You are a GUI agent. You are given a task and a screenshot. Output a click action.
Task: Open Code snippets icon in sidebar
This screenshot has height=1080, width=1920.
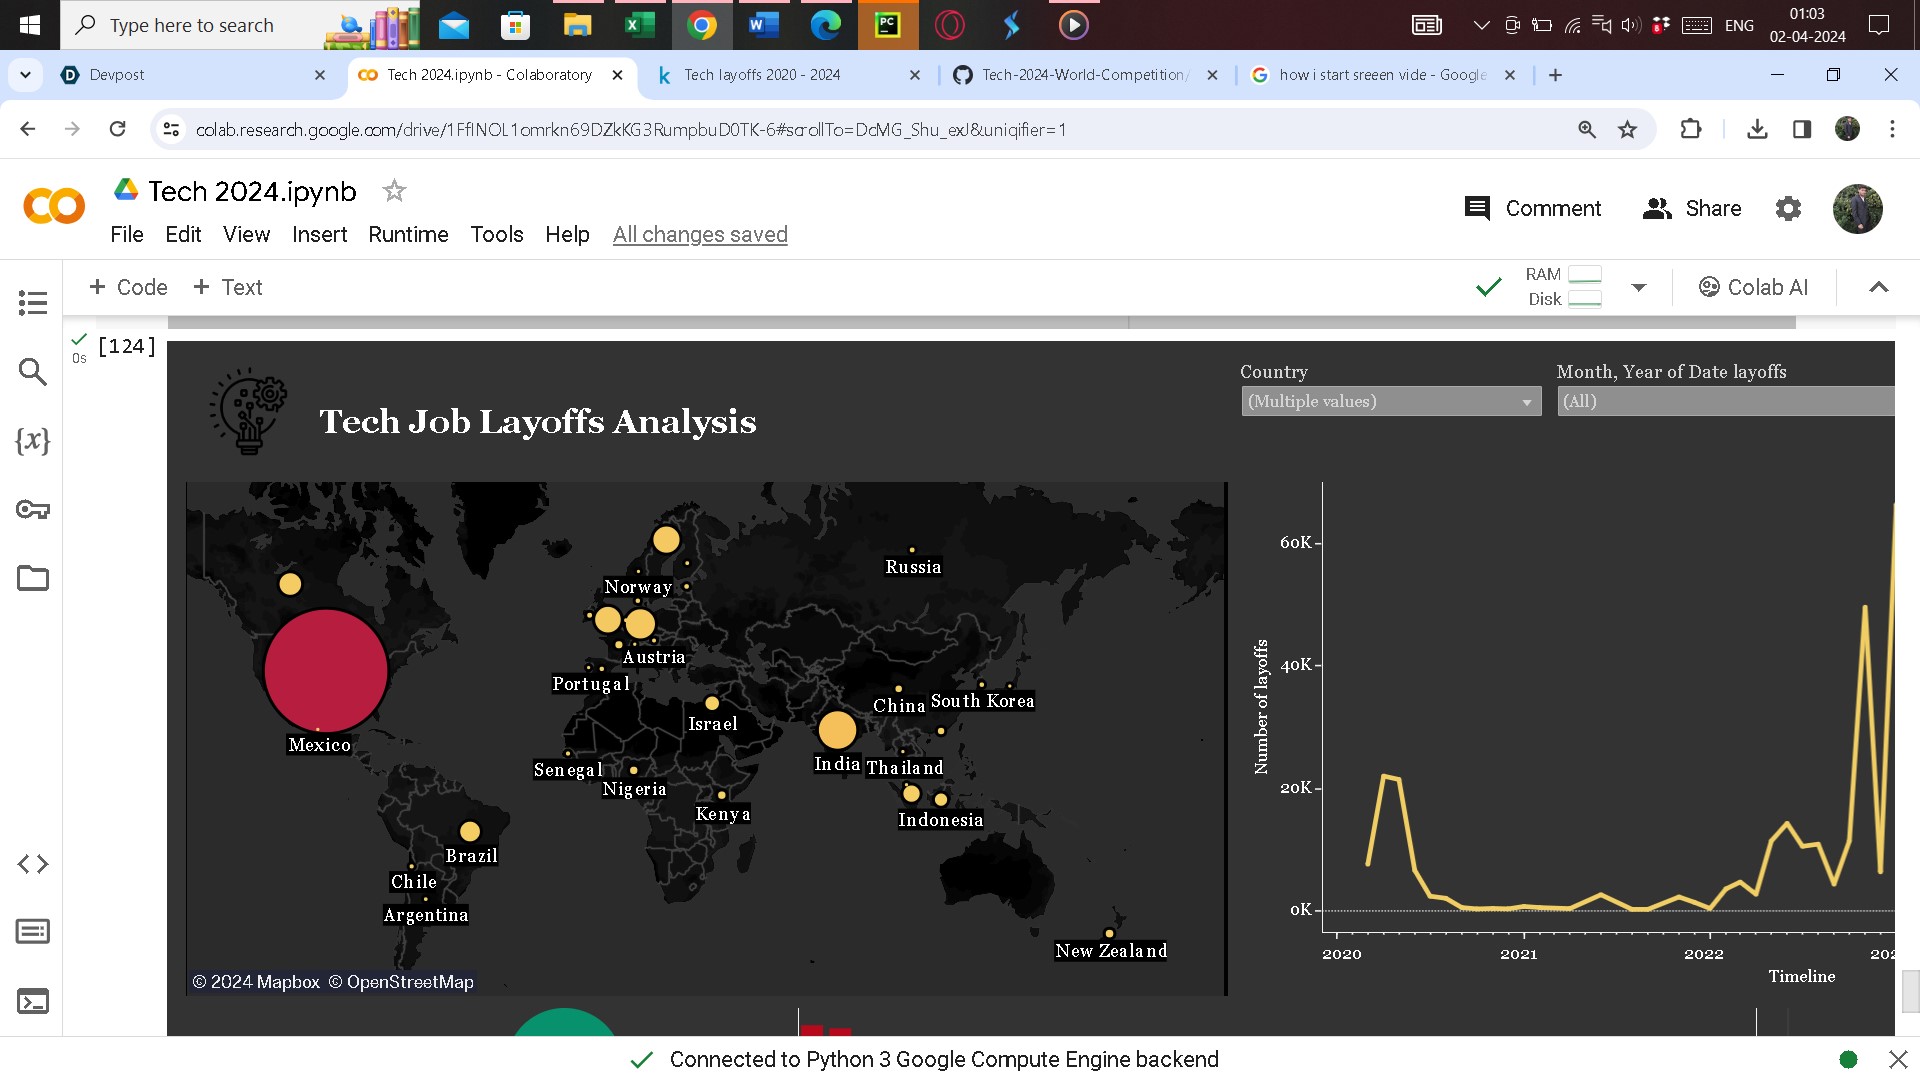coord(33,864)
